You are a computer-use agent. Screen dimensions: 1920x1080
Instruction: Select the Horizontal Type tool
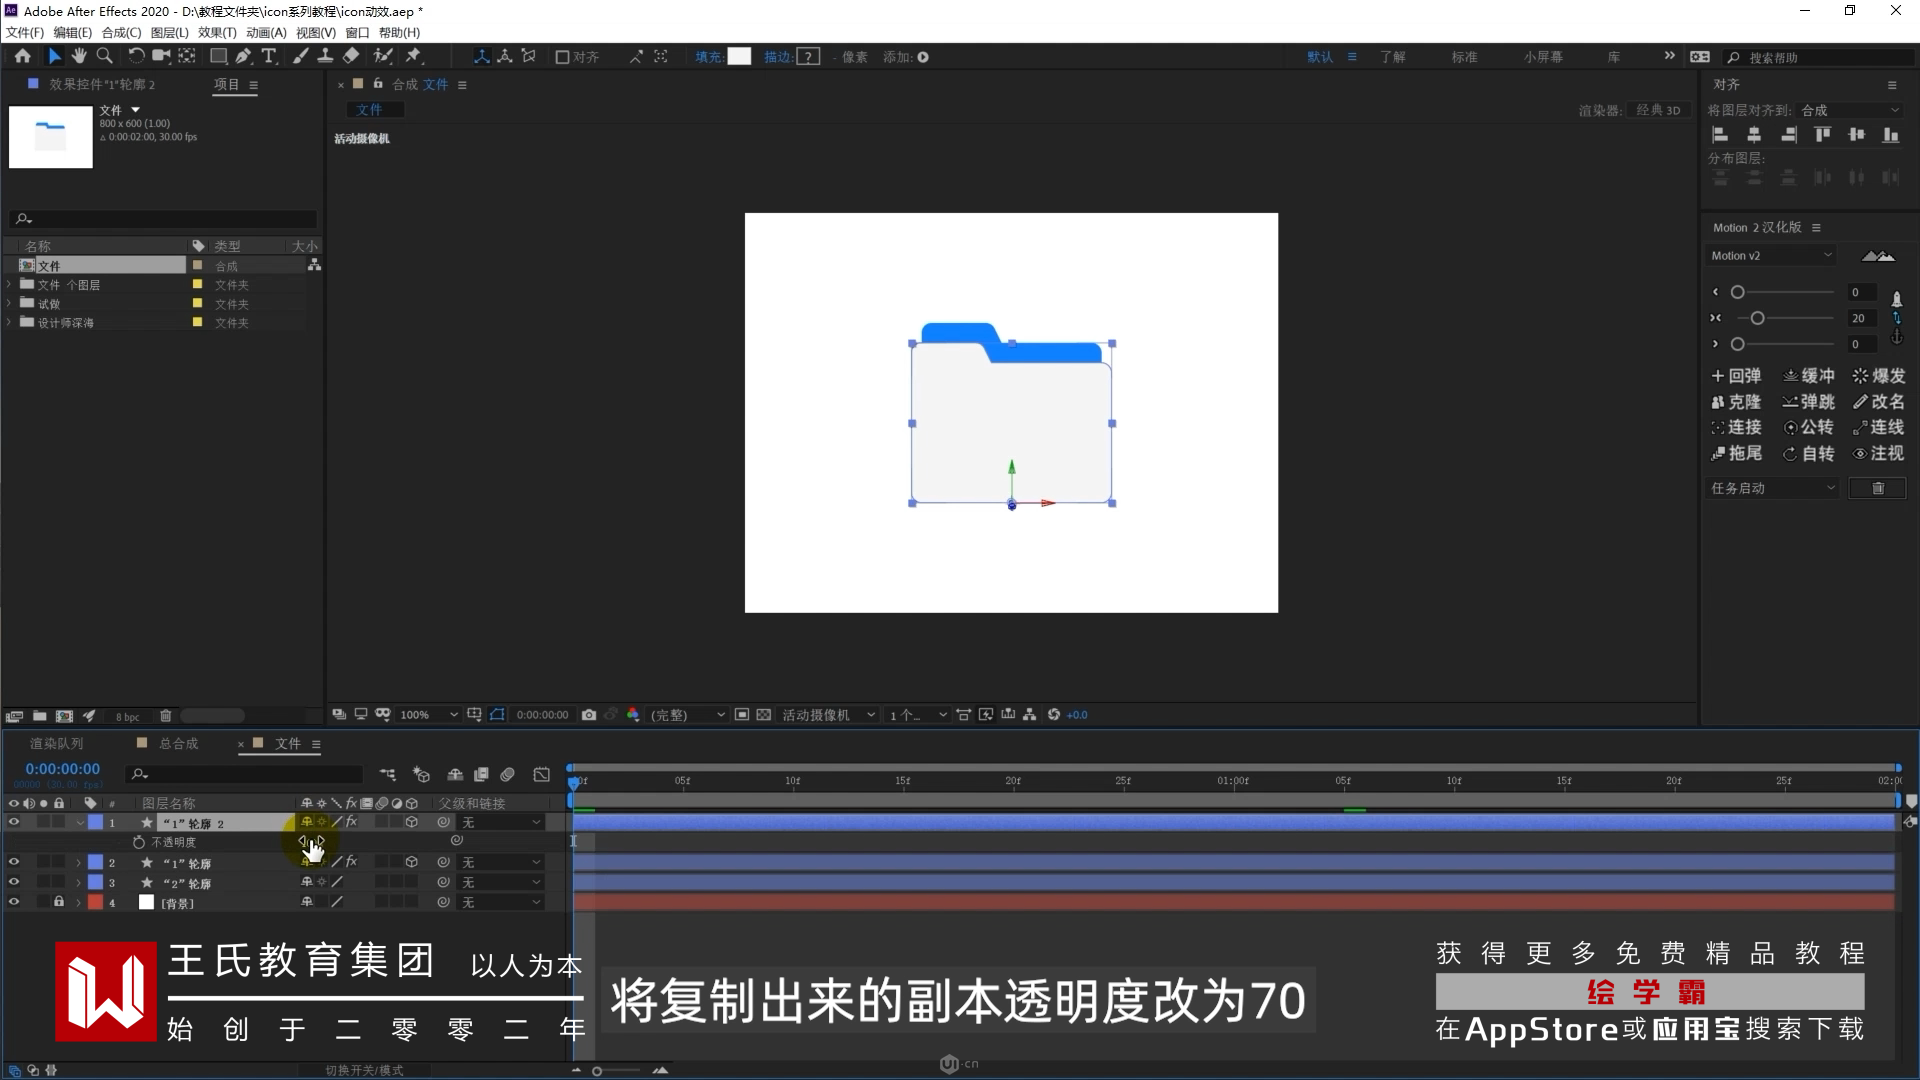(x=268, y=56)
